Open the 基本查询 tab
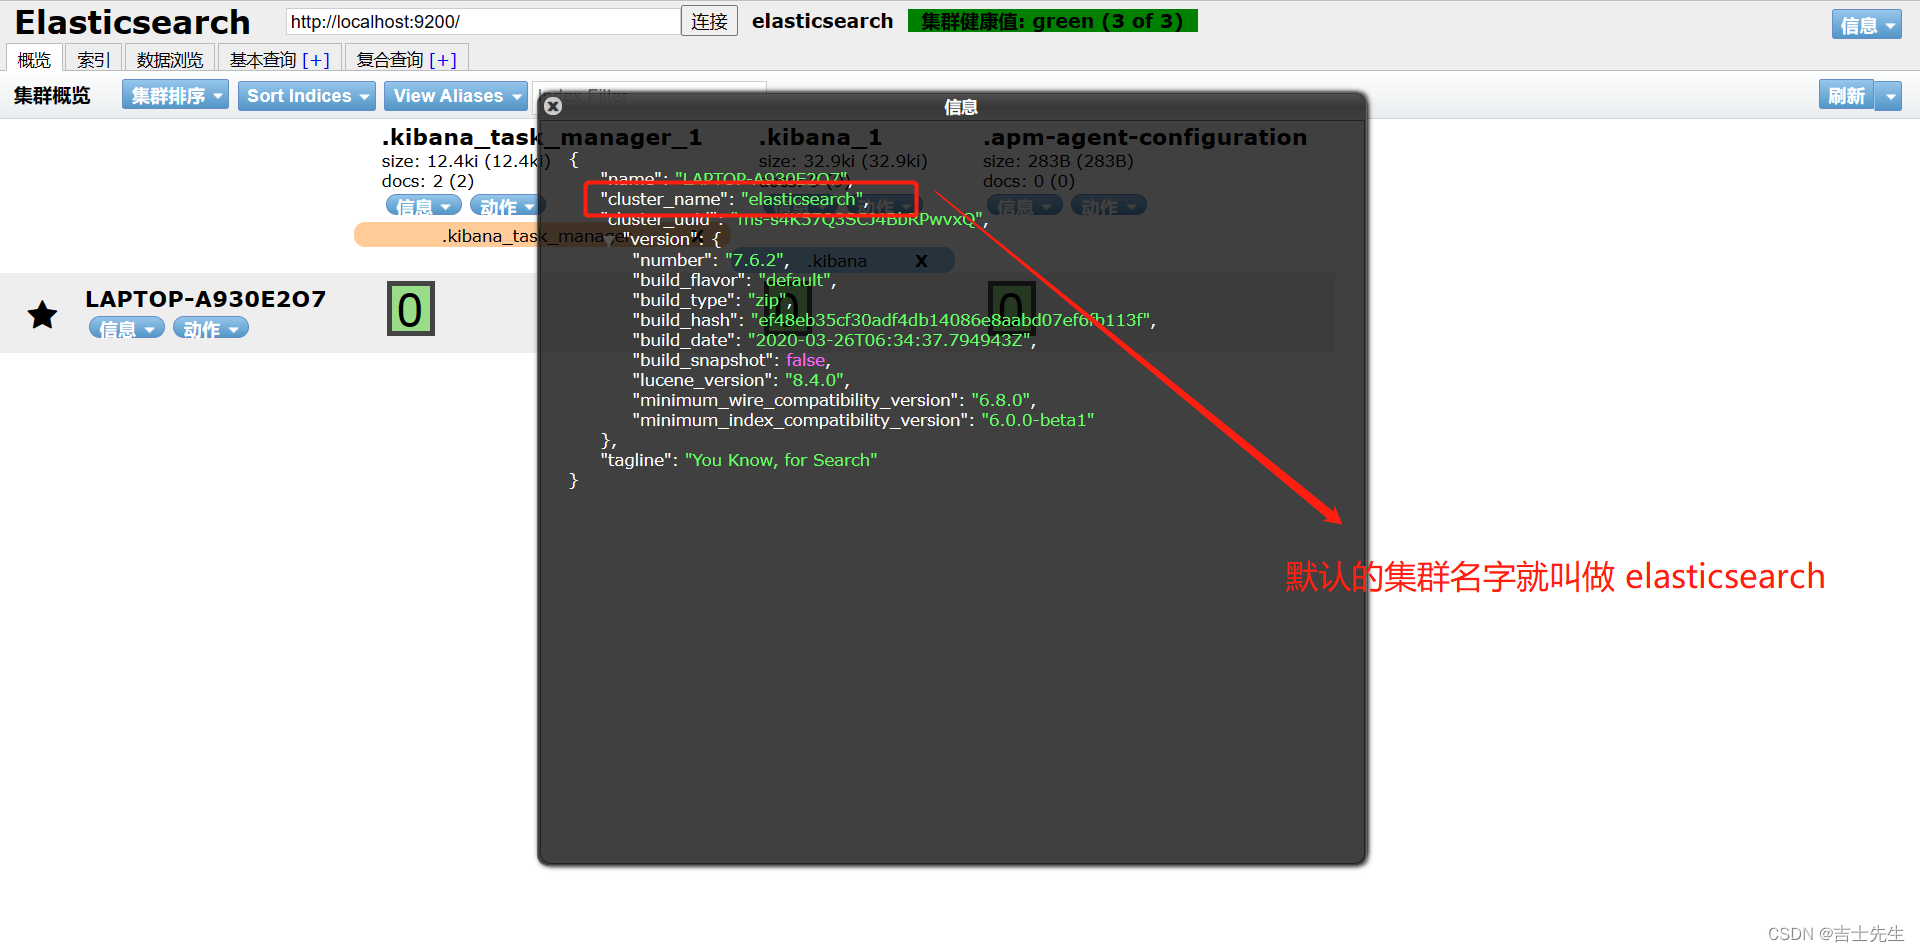1920x952 pixels. tap(263, 60)
